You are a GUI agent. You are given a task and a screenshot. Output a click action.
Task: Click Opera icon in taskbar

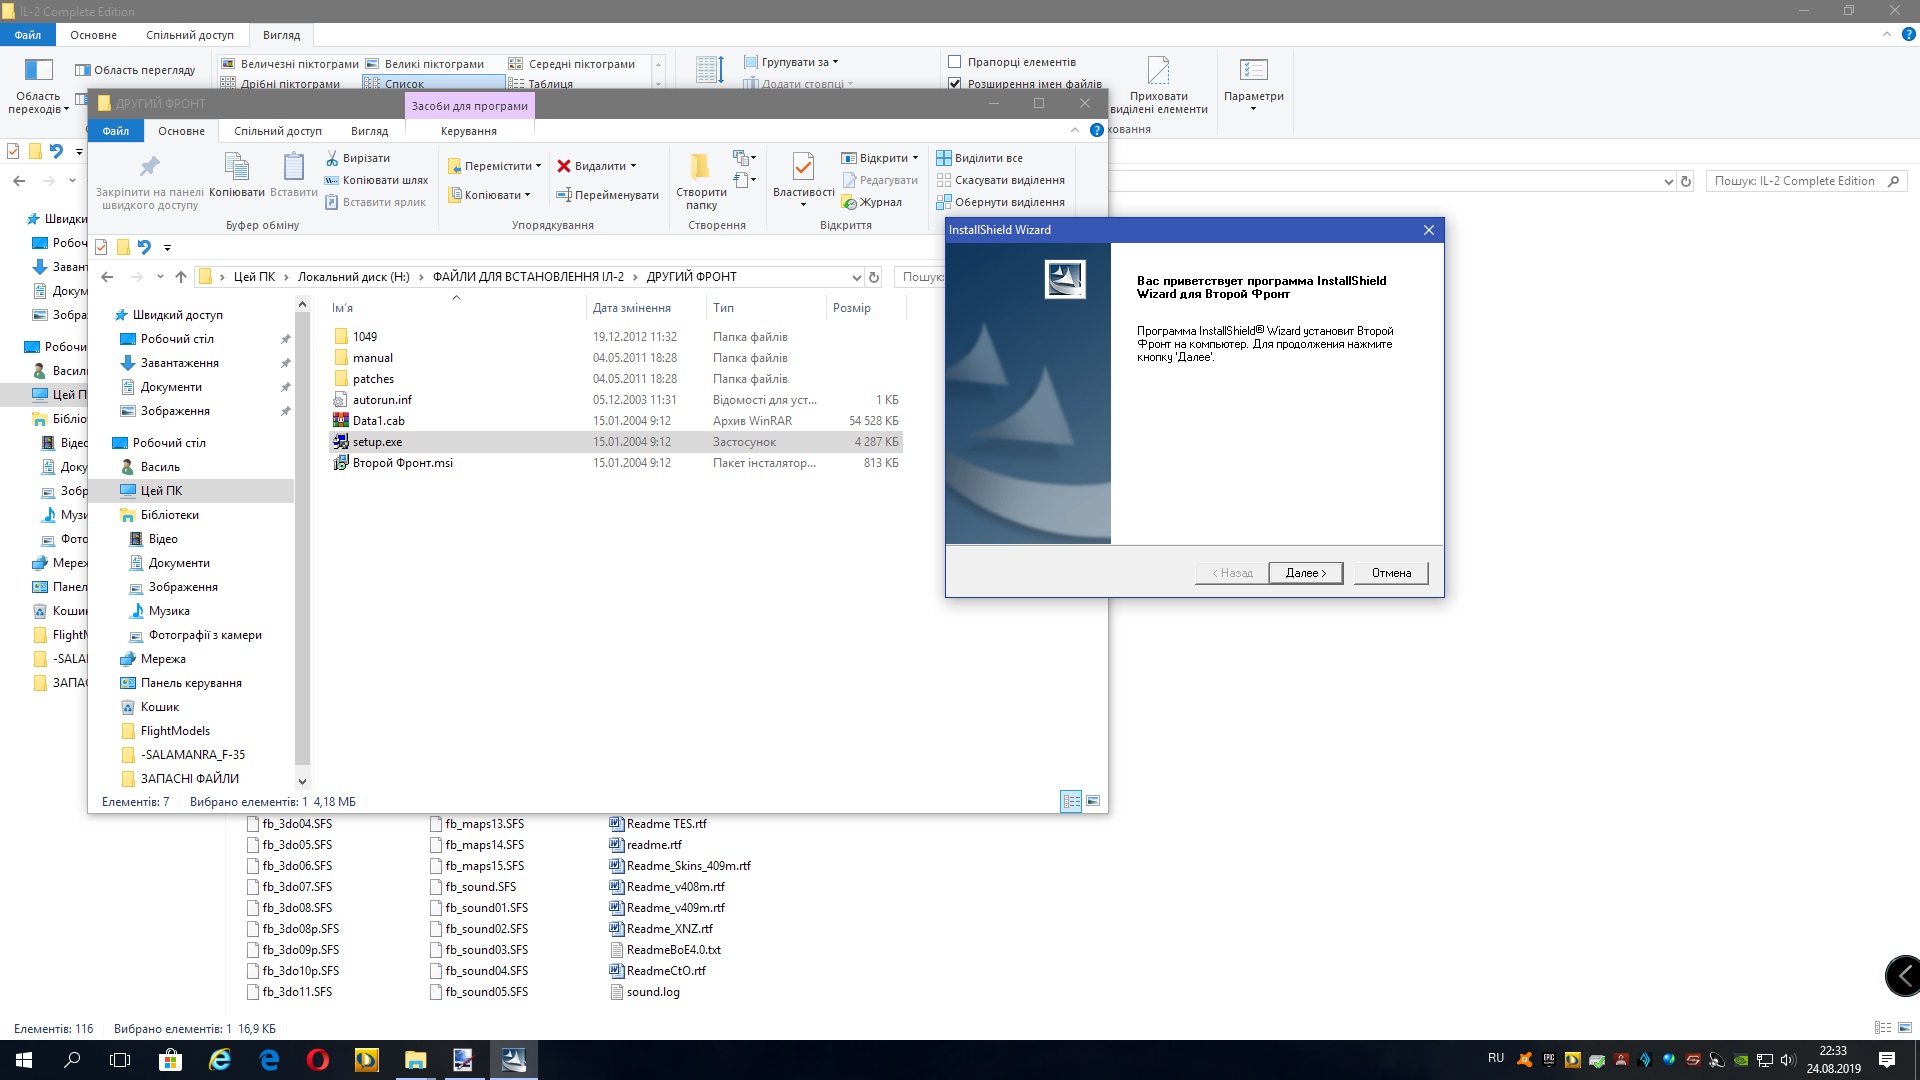click(x=318, y=1060)
